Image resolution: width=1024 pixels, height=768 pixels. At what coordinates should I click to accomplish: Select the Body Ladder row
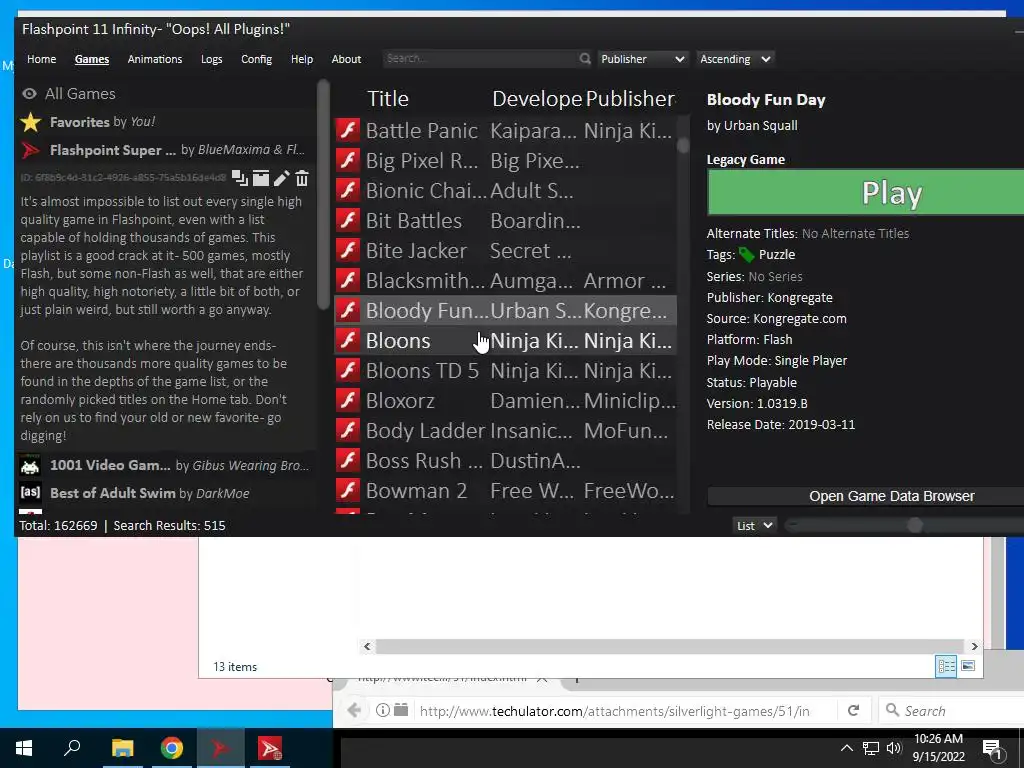[x=505, y=431]
